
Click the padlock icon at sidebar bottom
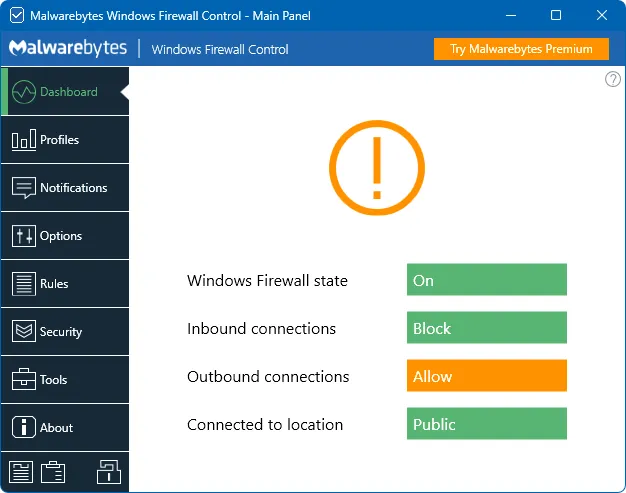pyautogui.click(x=108, y=472)
